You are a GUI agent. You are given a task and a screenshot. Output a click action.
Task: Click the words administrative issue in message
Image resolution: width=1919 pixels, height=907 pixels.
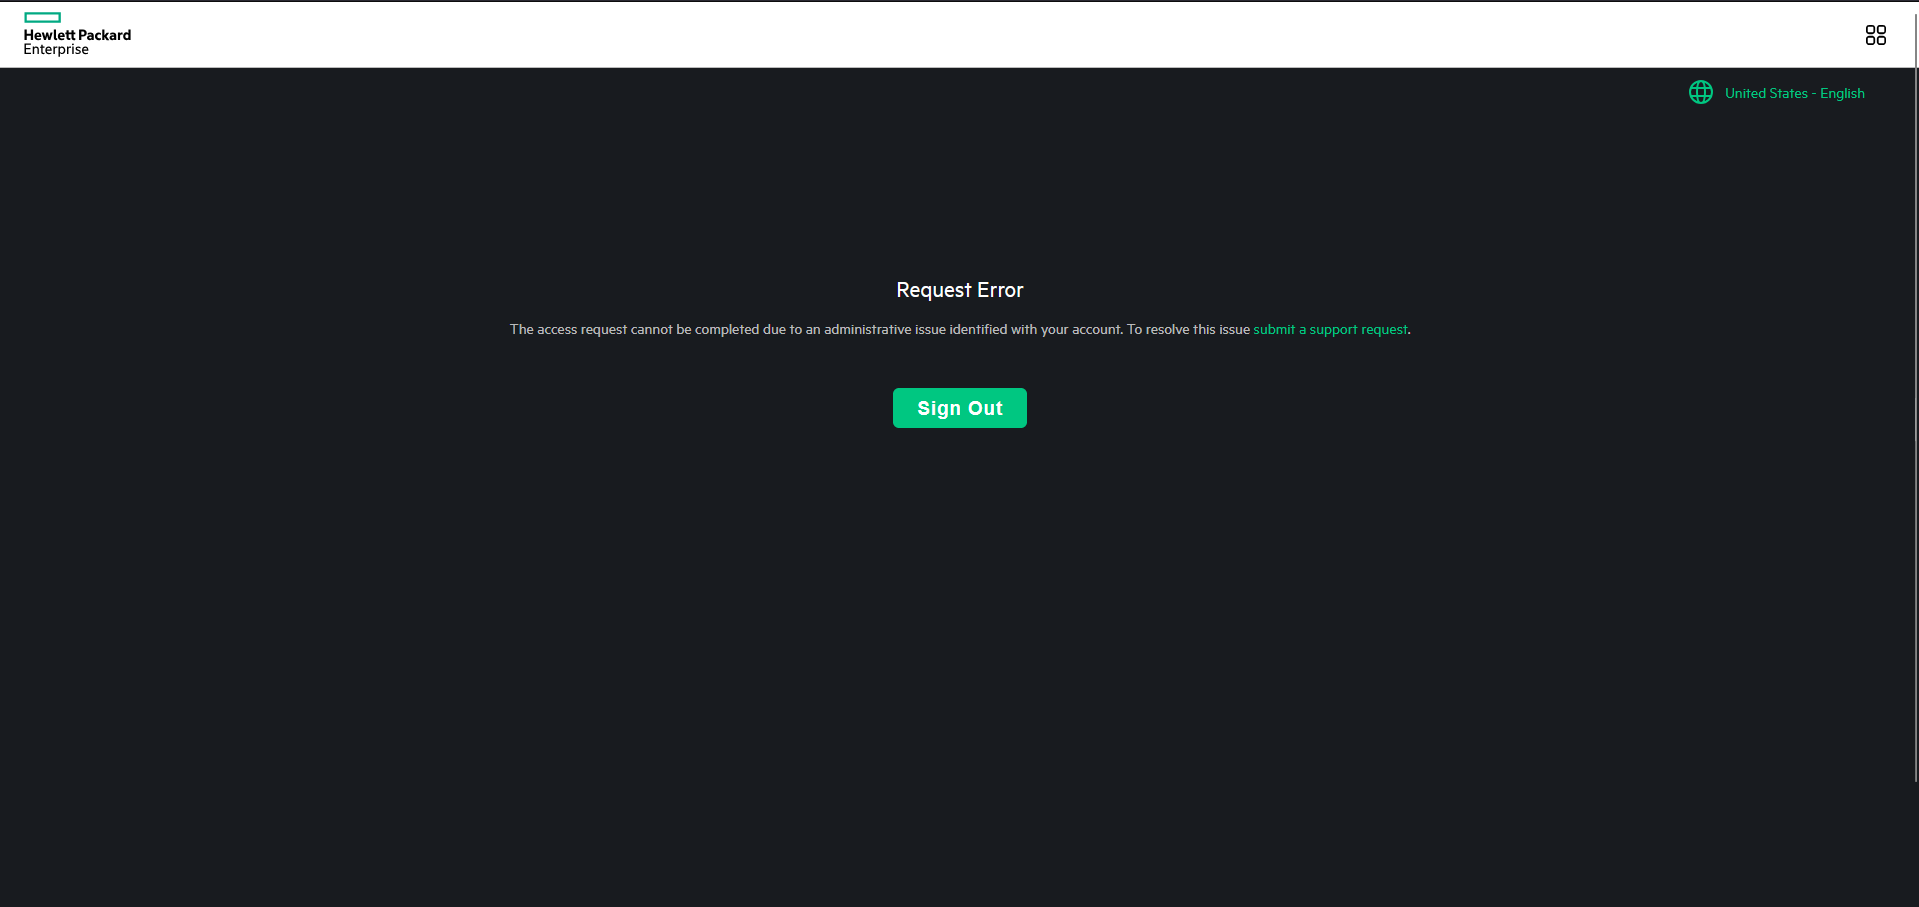click(884, 329)
